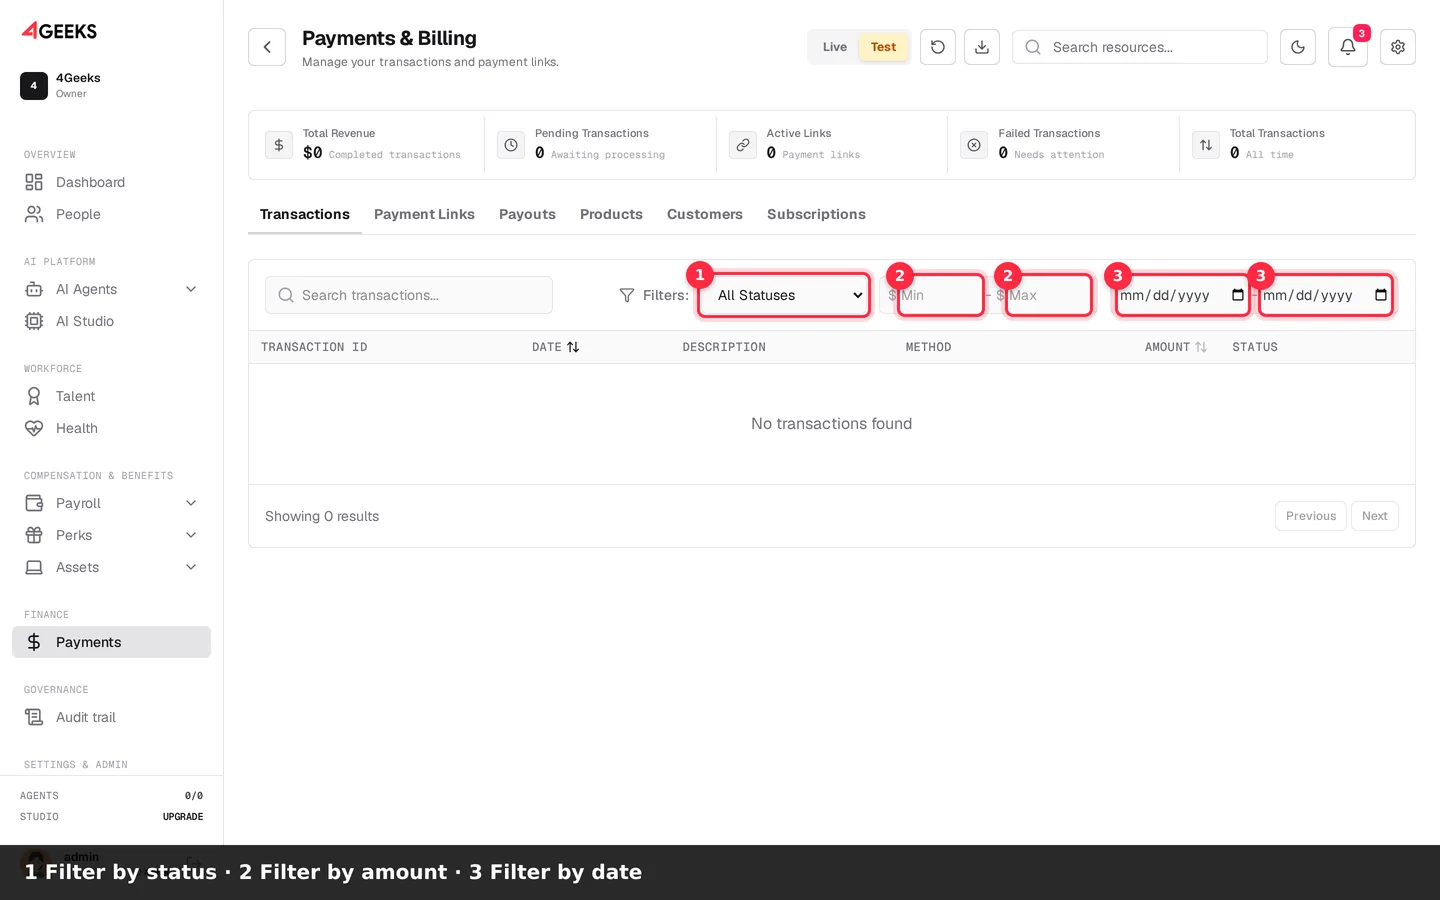Click the calendar icon in first date field
This screenshot has width=1440, height=900.
click(x=1238, y=295)
